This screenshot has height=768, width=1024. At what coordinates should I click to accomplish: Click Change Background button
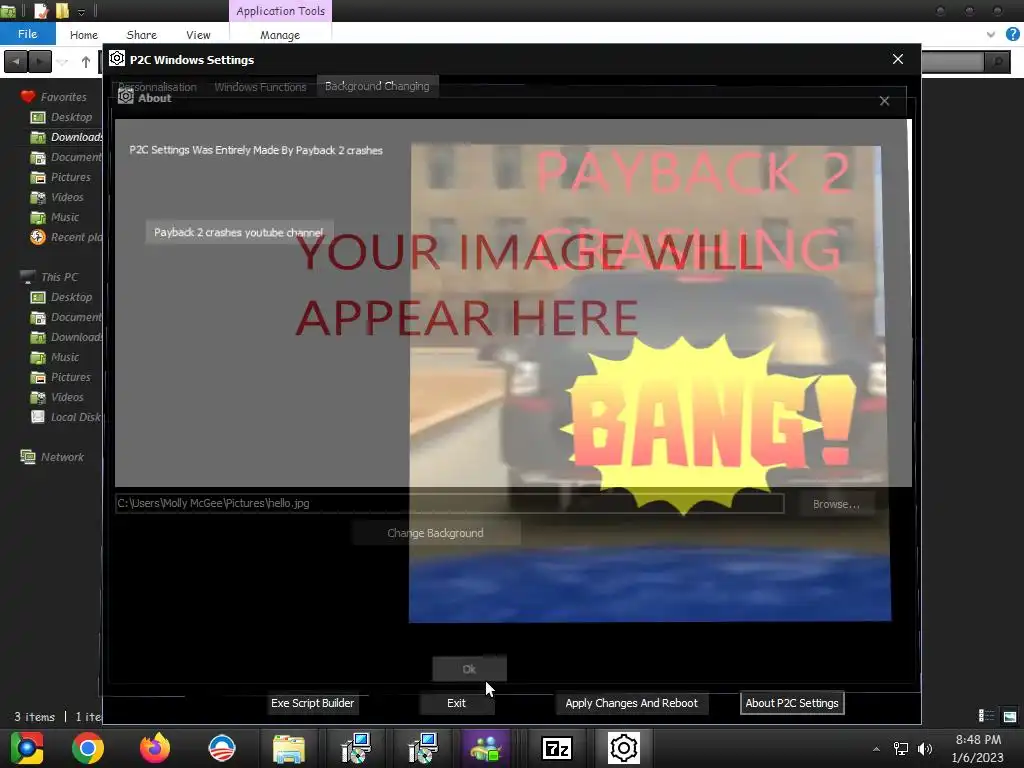pos(435,533)
